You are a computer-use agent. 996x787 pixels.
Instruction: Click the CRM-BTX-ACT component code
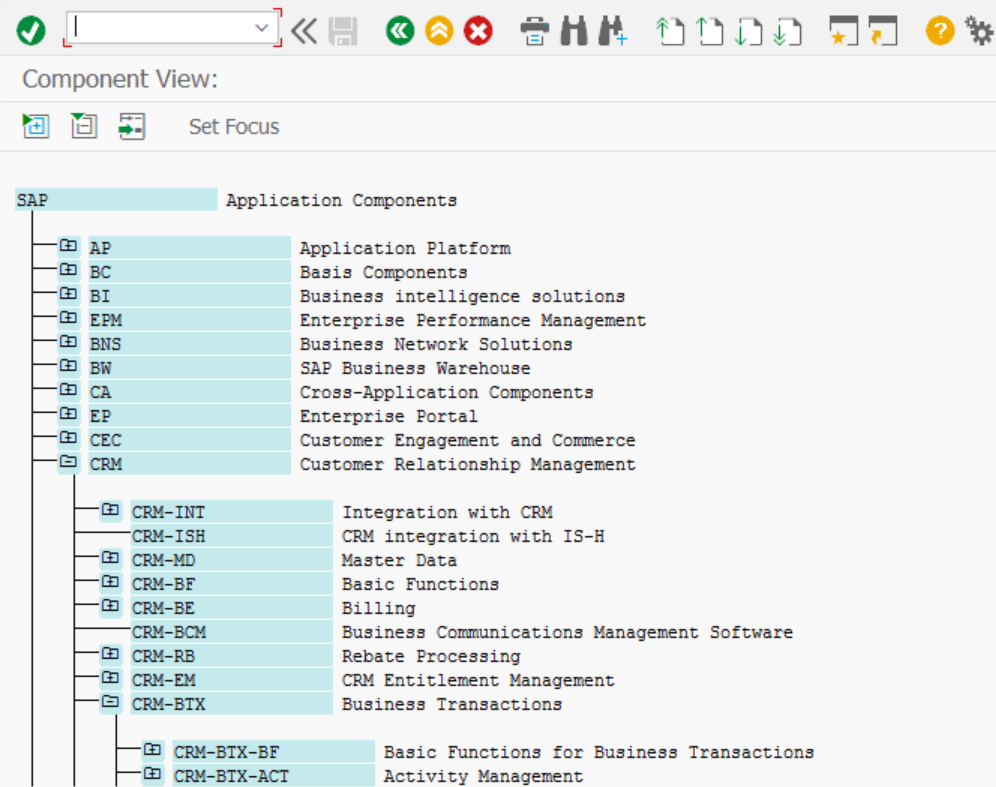point(274,776)
